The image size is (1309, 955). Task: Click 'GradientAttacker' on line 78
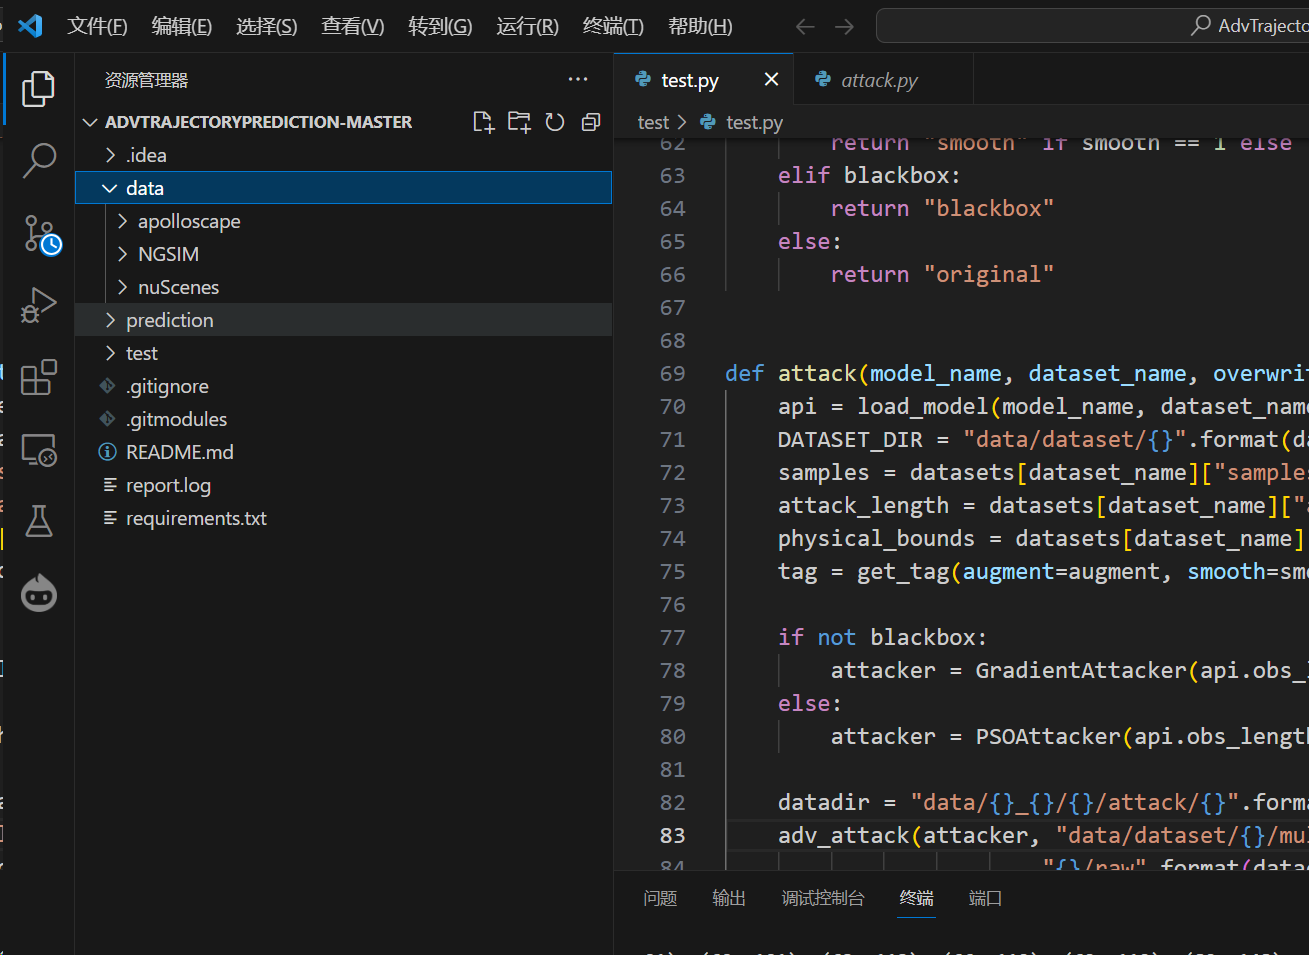[x=1081, y=670]
